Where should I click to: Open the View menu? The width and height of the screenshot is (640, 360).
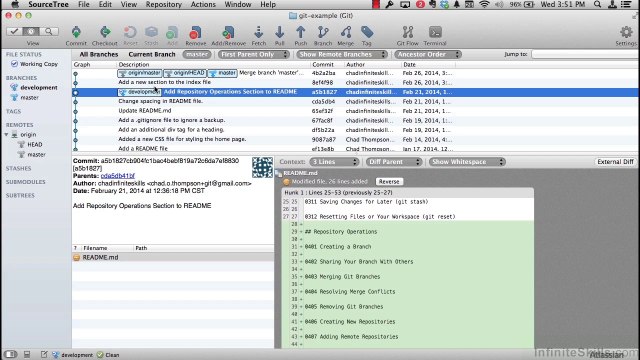point(129,4)
